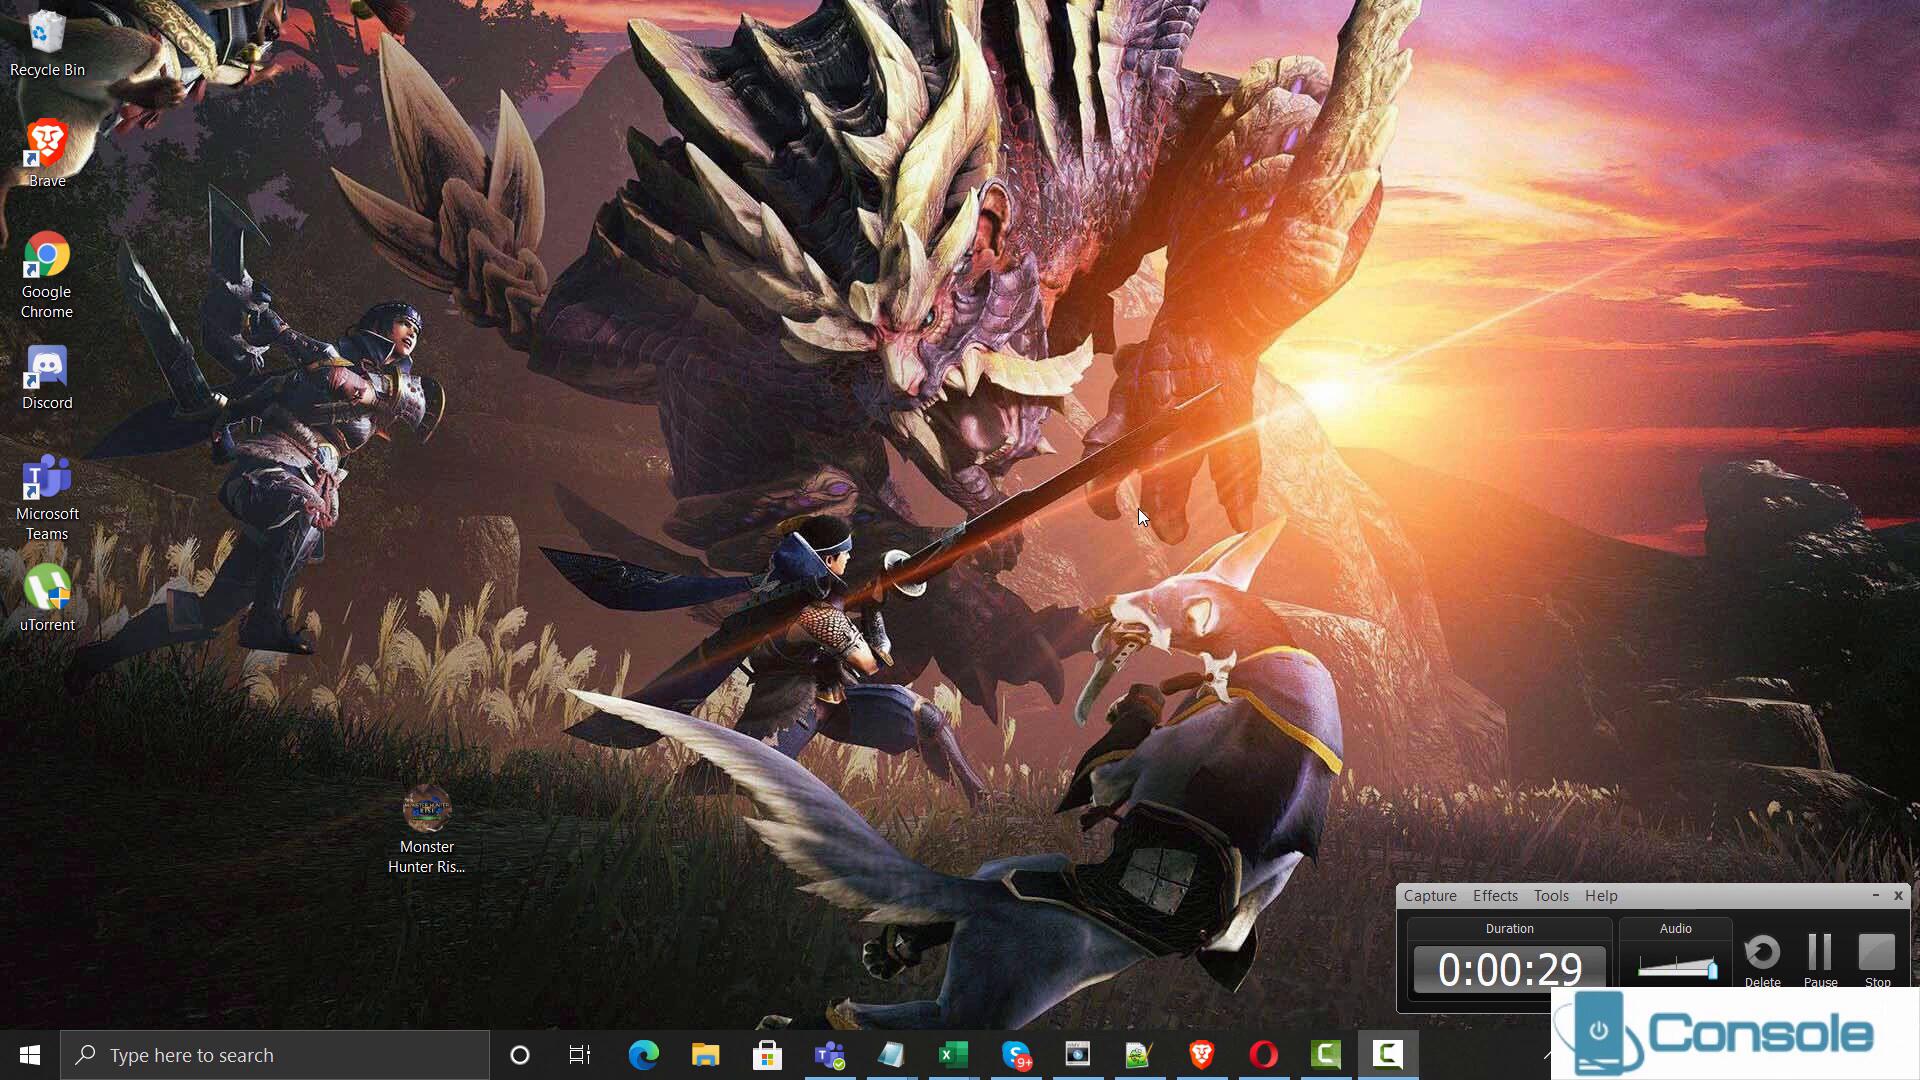Click the Windows Start button

point(30,1055)
